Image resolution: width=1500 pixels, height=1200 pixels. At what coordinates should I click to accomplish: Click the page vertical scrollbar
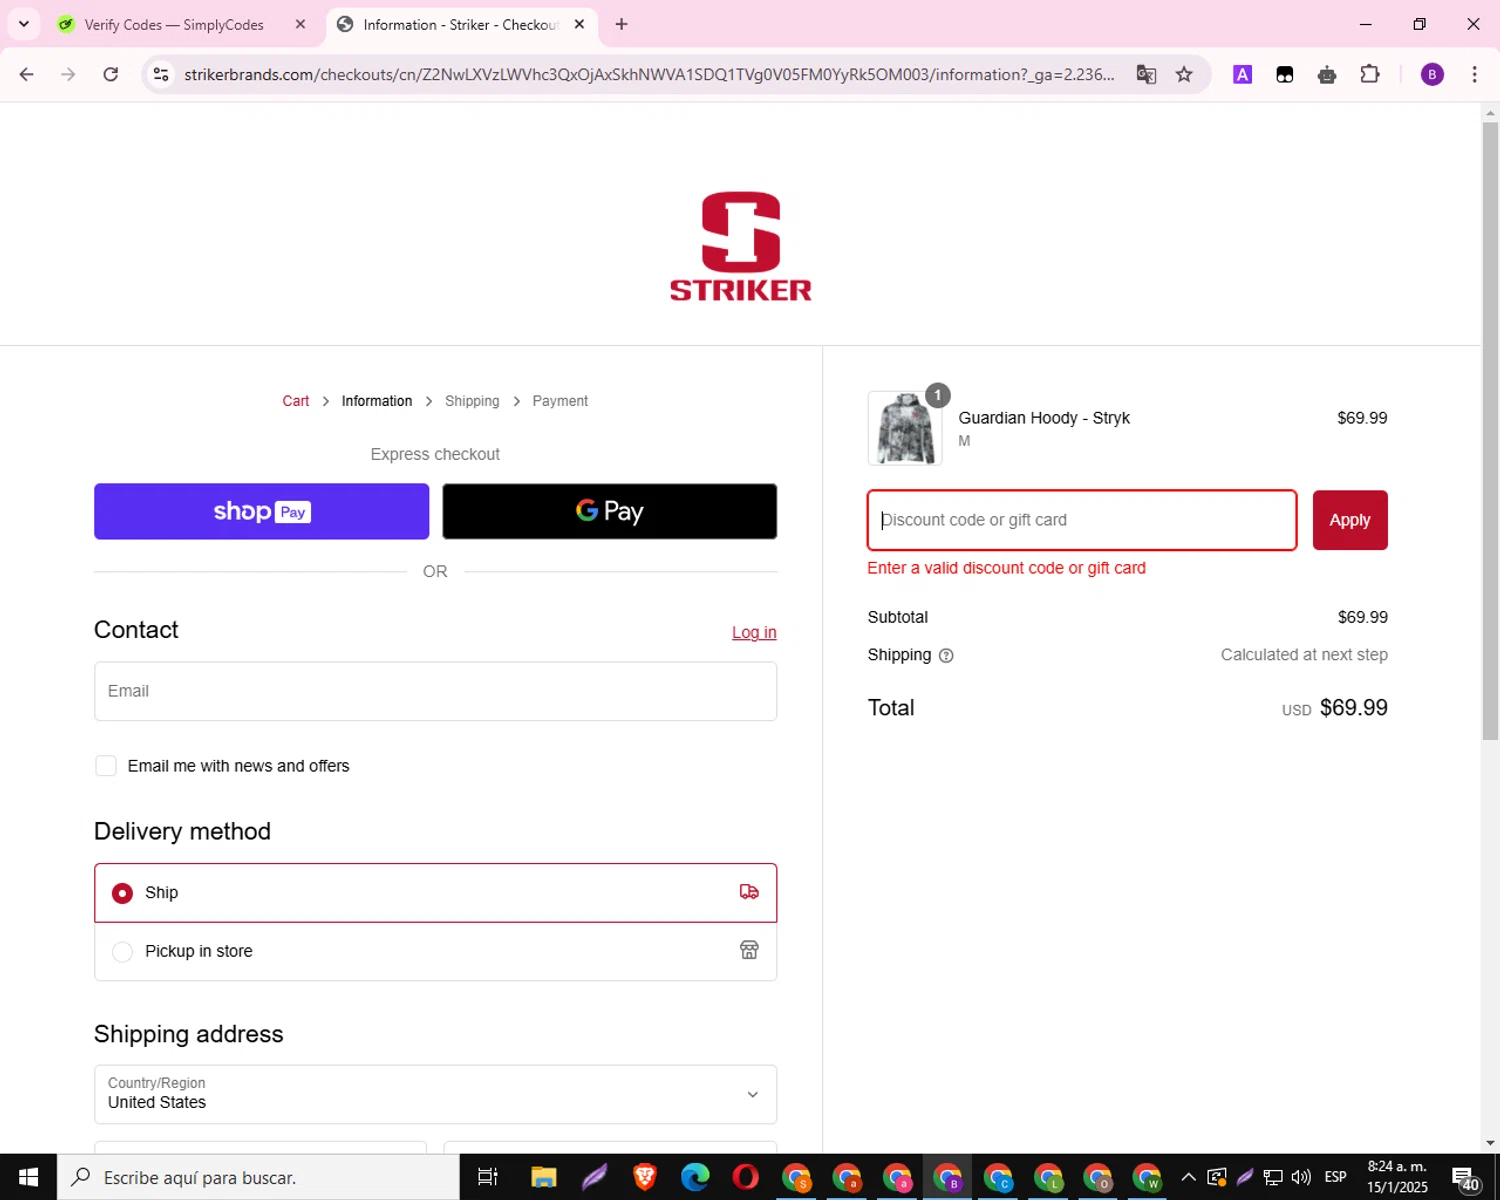(x=1490, y=430)
